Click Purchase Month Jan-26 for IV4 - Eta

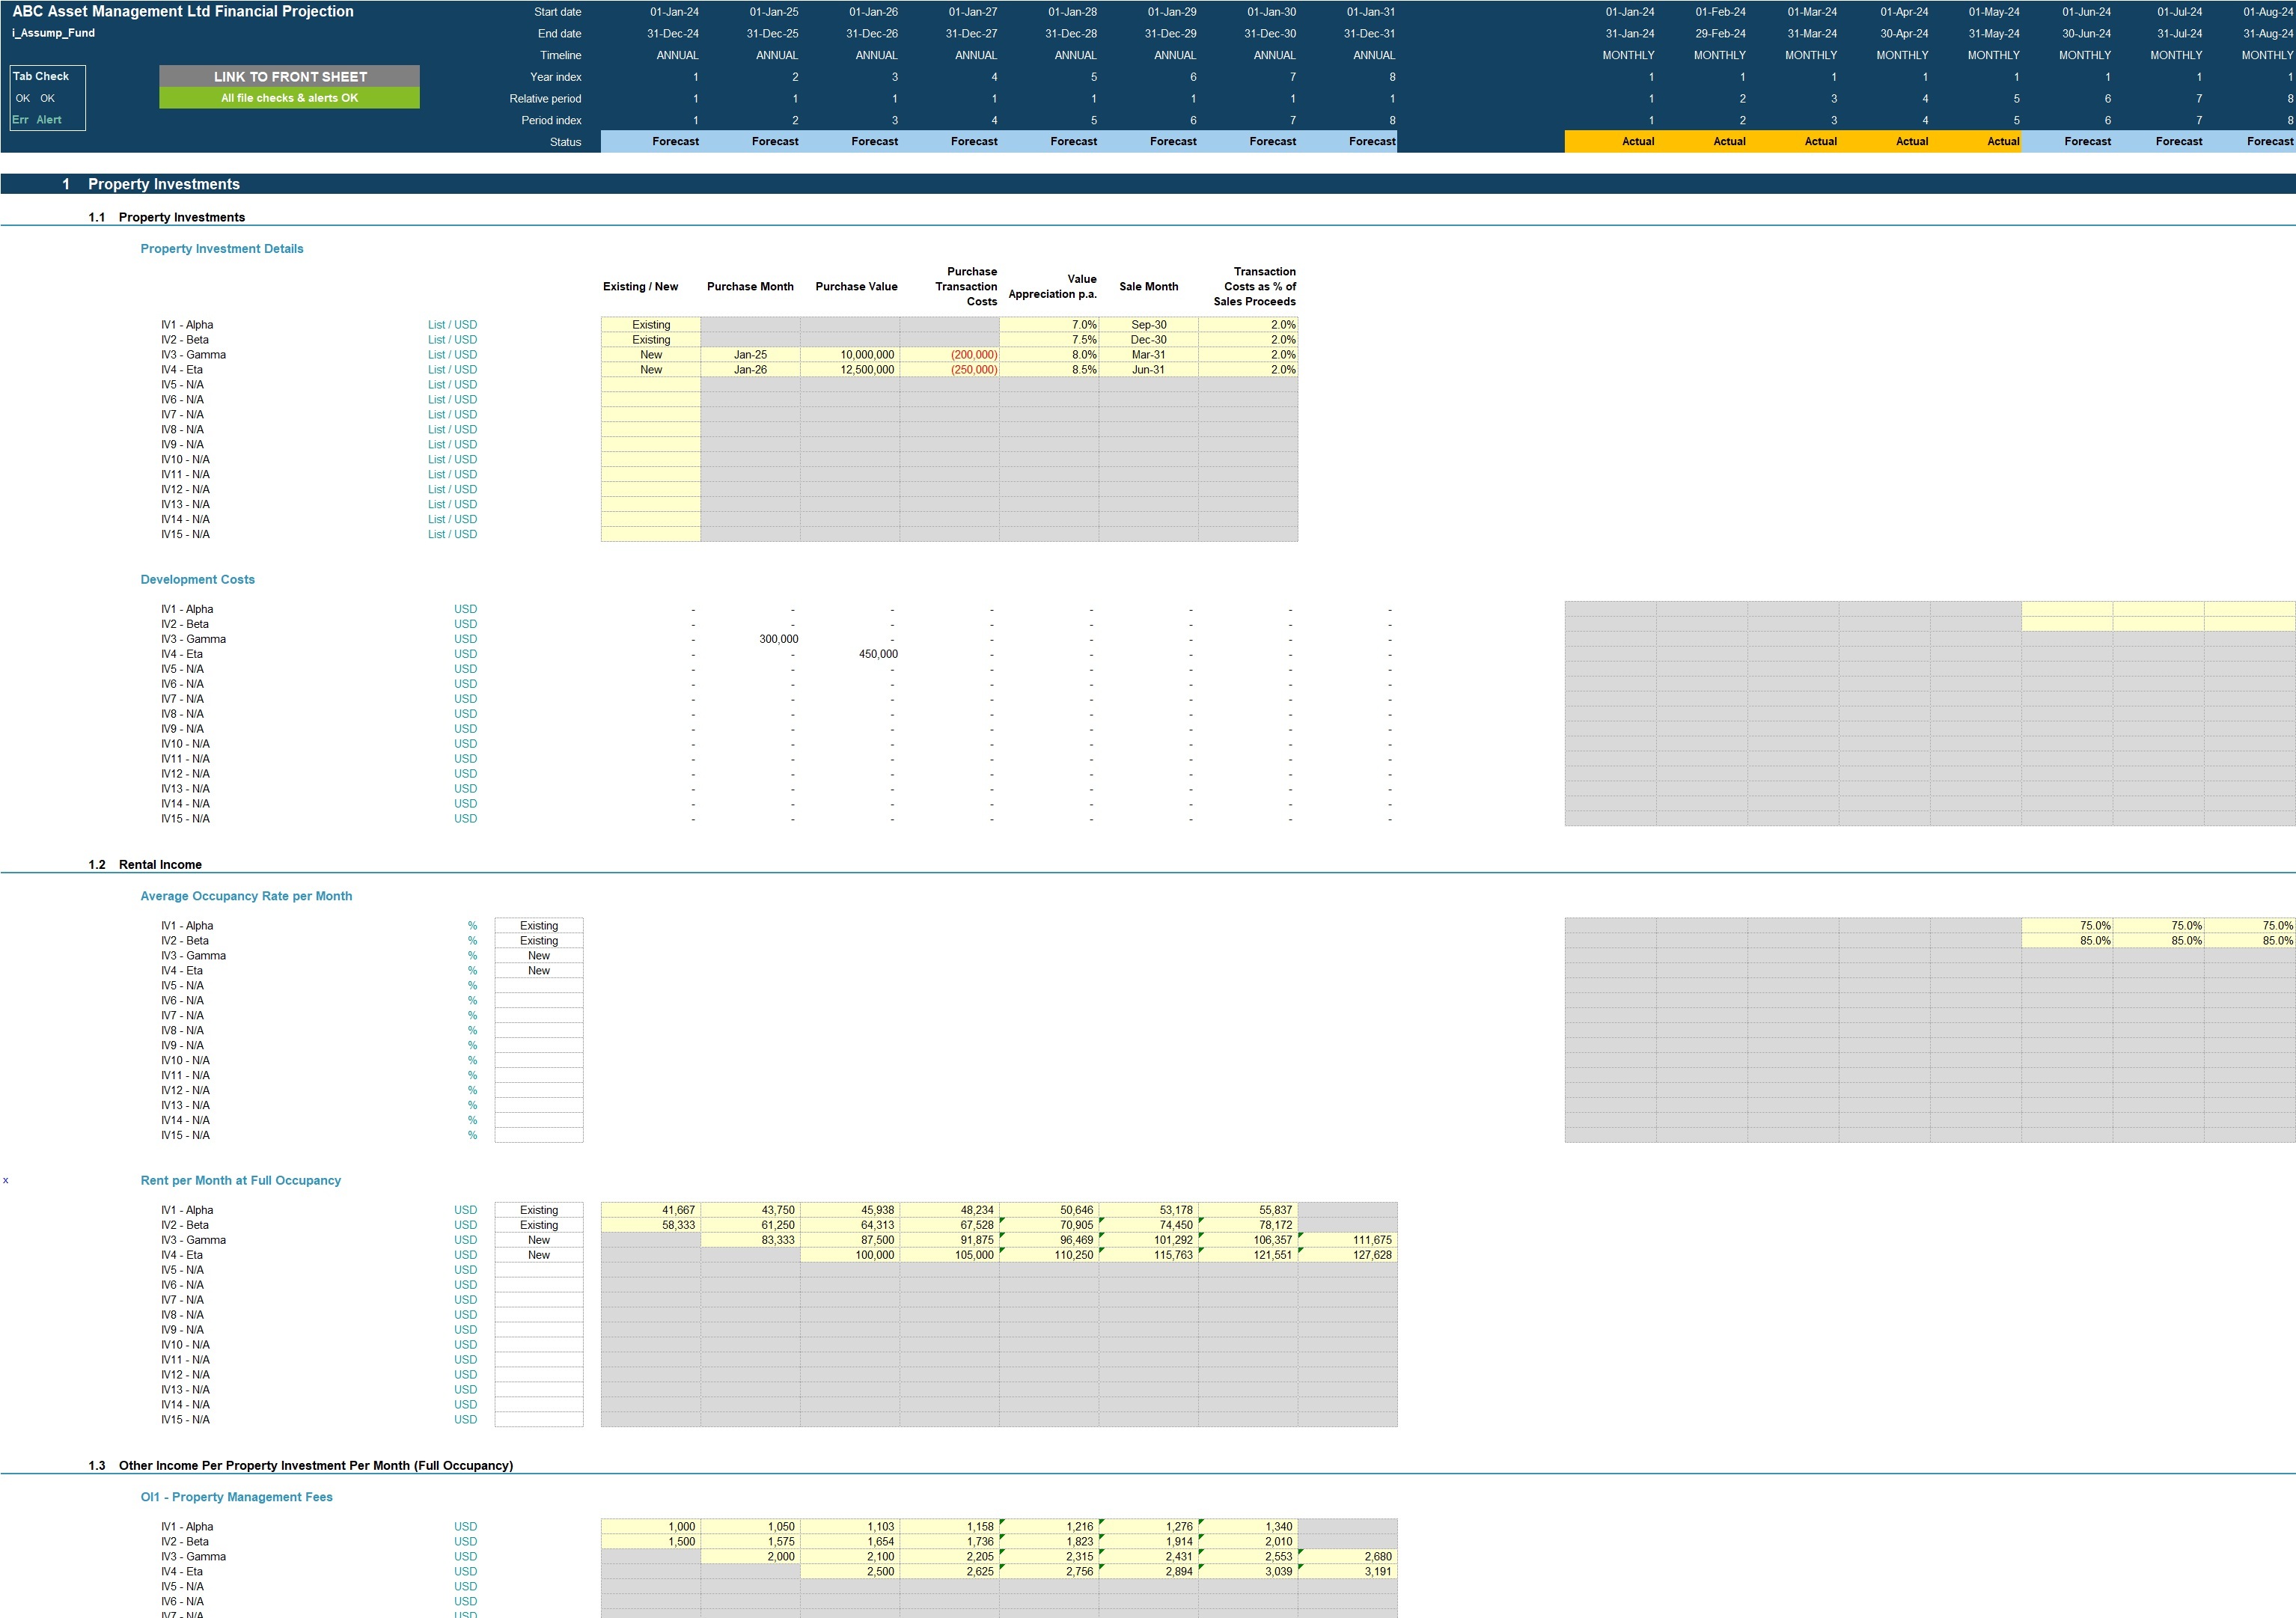750,370
